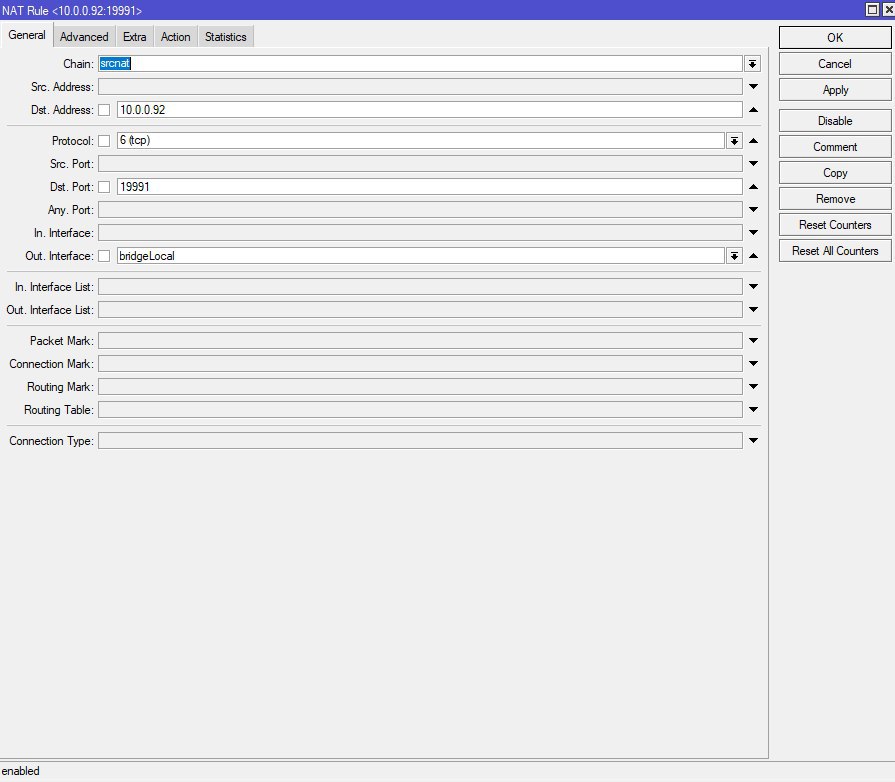Viewport: 895px width, 782px height.
Task: Collapse the Out. Interface field
Action: point(753,256)
